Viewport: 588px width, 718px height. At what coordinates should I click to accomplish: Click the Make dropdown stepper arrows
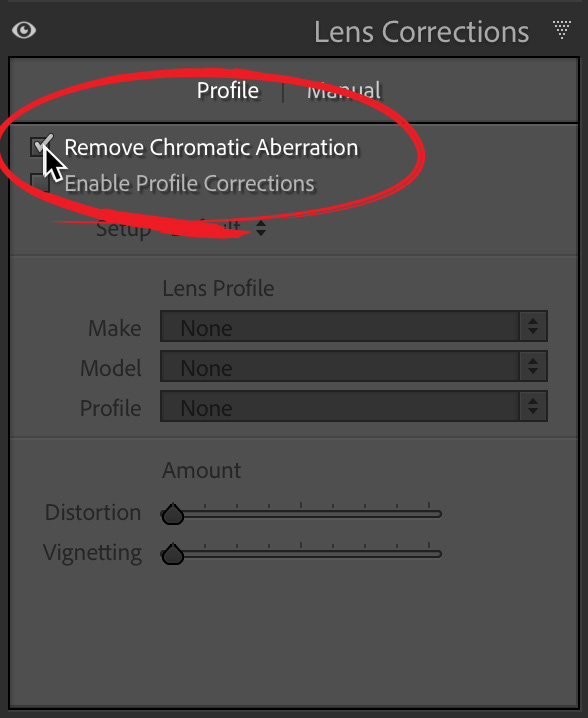pyautogui.click(x=533, y=326)
